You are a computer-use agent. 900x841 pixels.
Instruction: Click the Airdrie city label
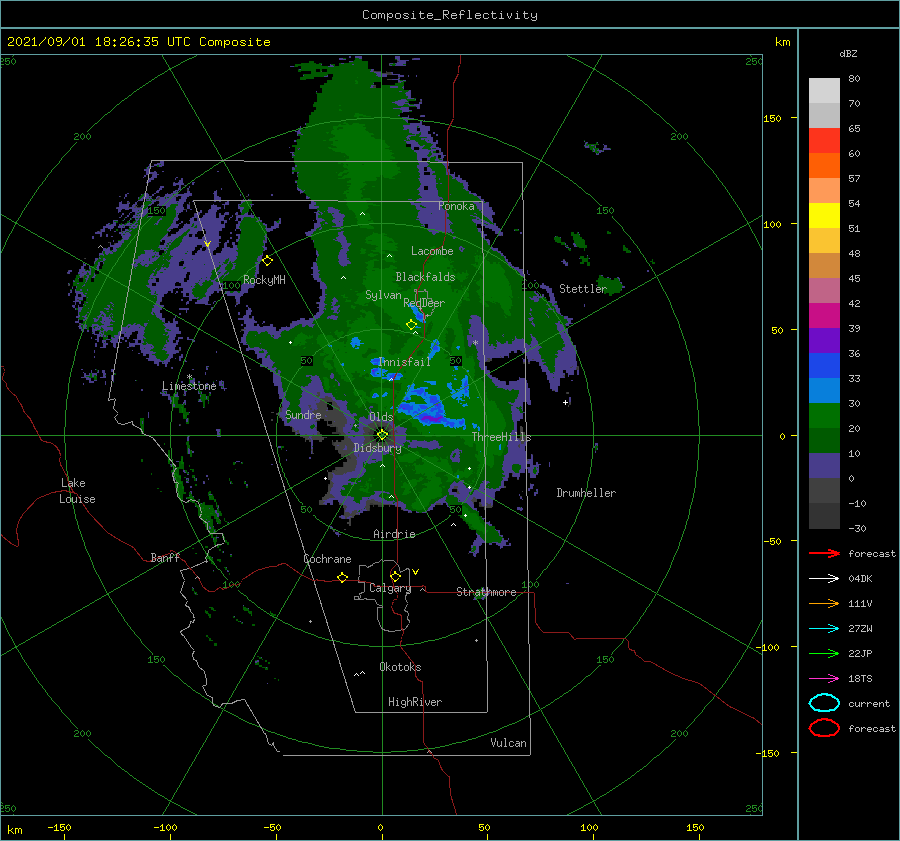click(394, 534)
